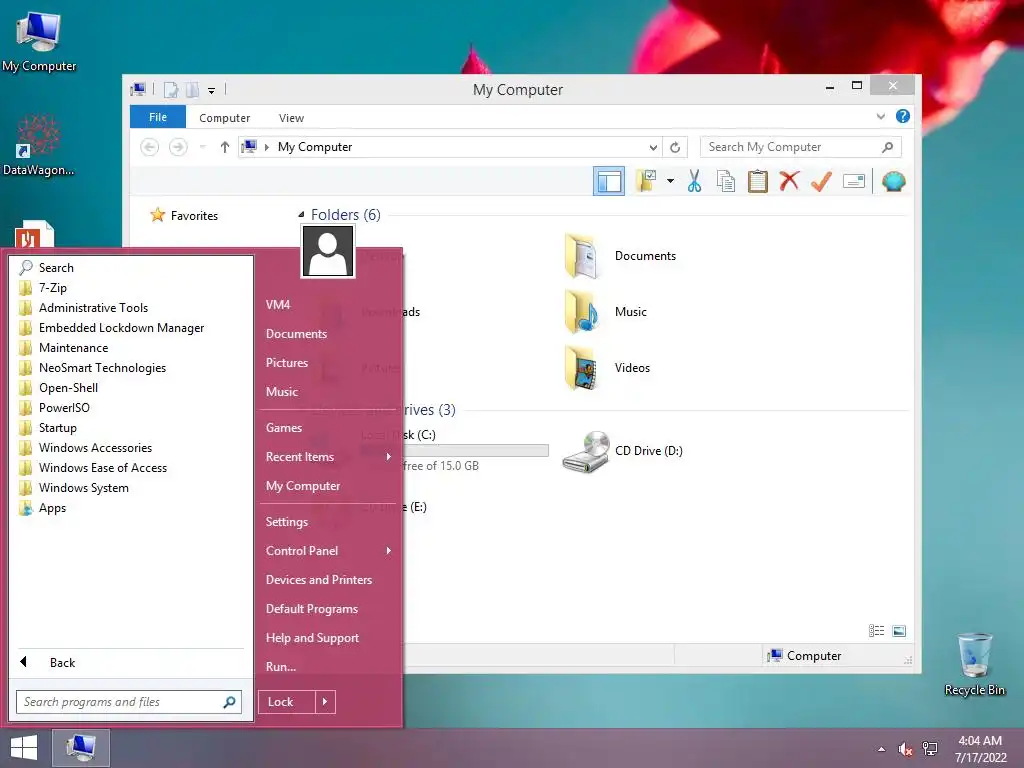The width and height of the screenshot is (1024, 768).
Task: Expand the ribbon with the chevron
Action: point(881,116)
